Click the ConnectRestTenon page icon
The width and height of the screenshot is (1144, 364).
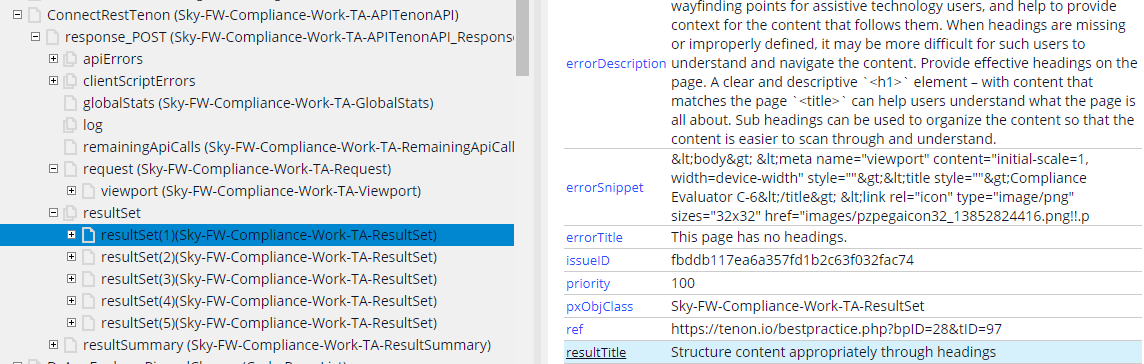point(34,15)
